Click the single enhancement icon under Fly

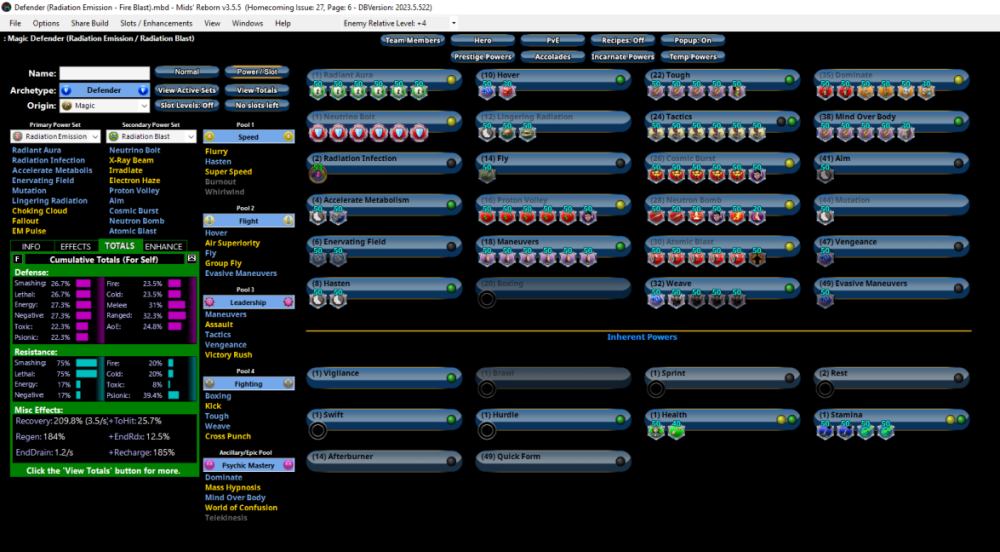coord(487,174)
